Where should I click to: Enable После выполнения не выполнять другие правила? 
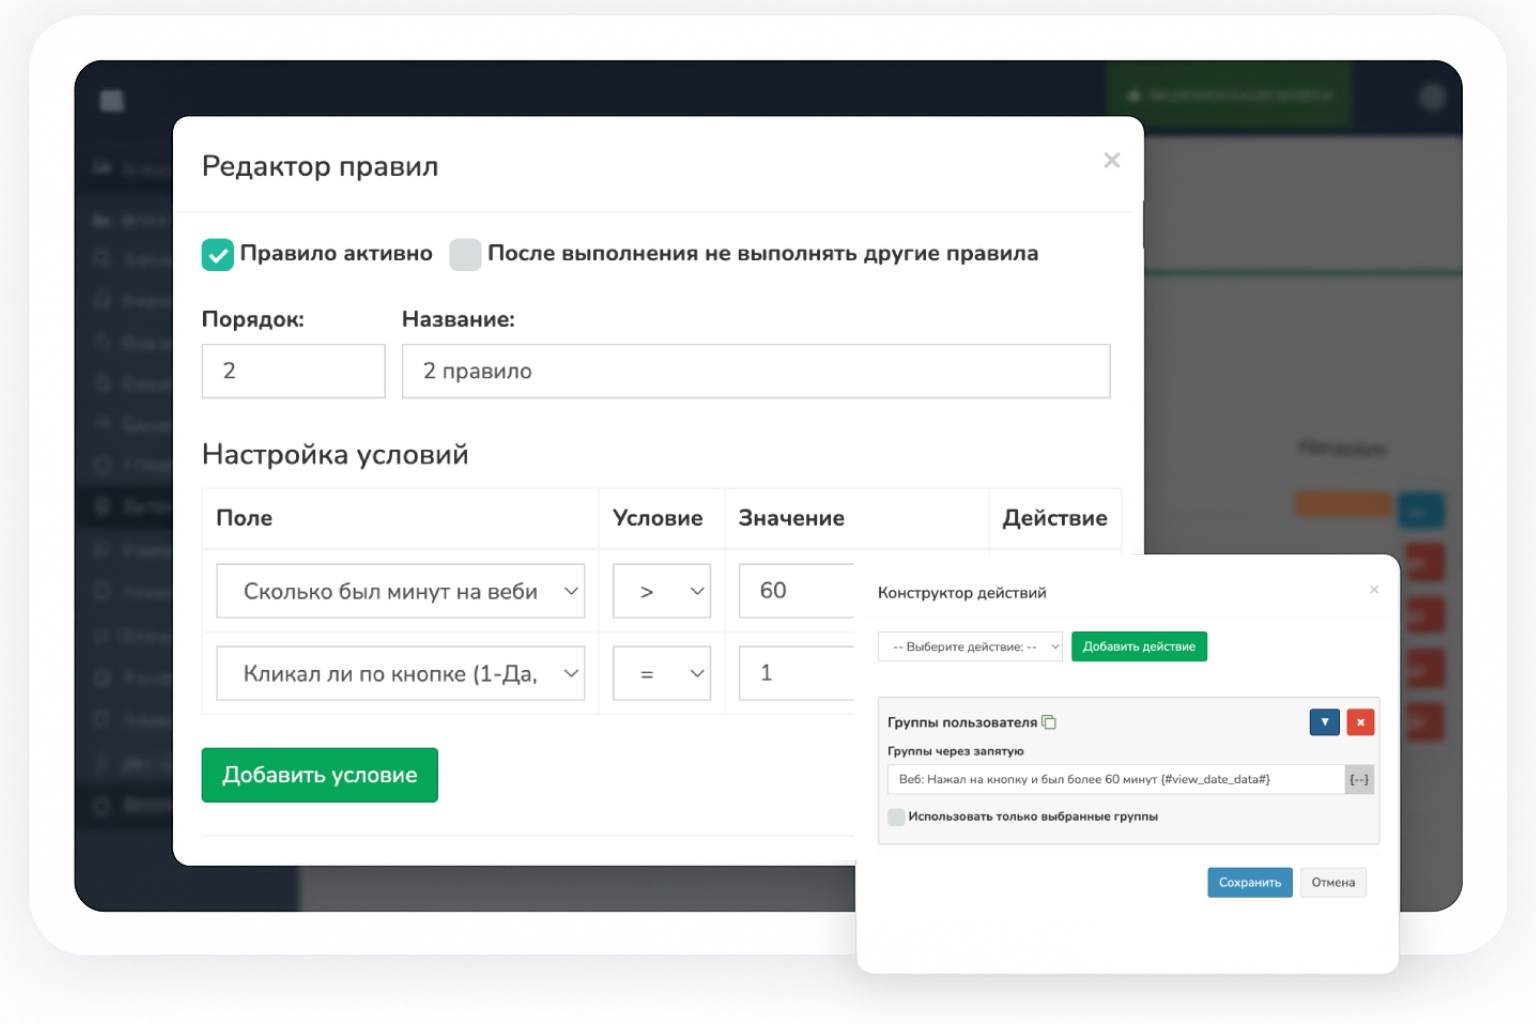(465, 254)
